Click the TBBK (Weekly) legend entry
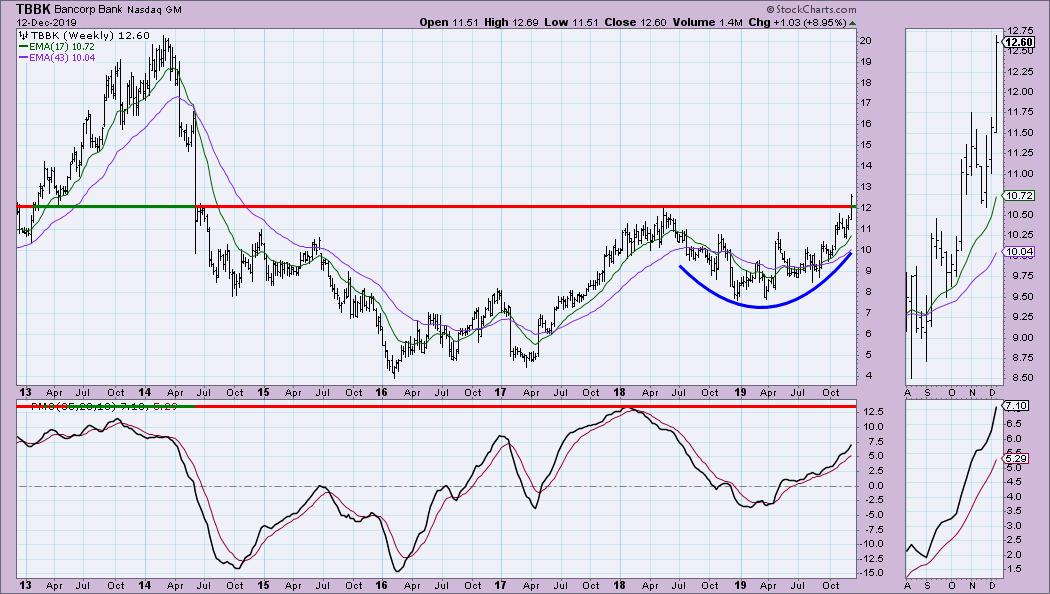The height and width of the screenshot is (594, 1050). (x=84, y=35)
